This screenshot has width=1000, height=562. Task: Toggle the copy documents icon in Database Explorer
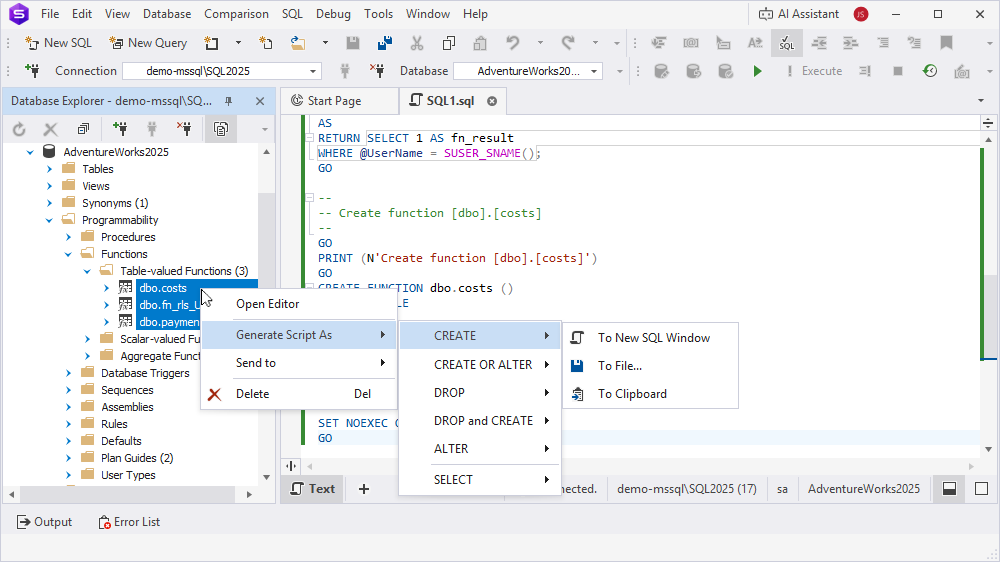point(221,129)
